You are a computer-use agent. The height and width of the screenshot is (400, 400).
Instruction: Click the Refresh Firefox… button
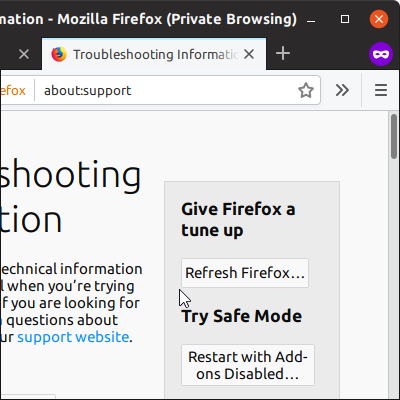coord(245,273)
